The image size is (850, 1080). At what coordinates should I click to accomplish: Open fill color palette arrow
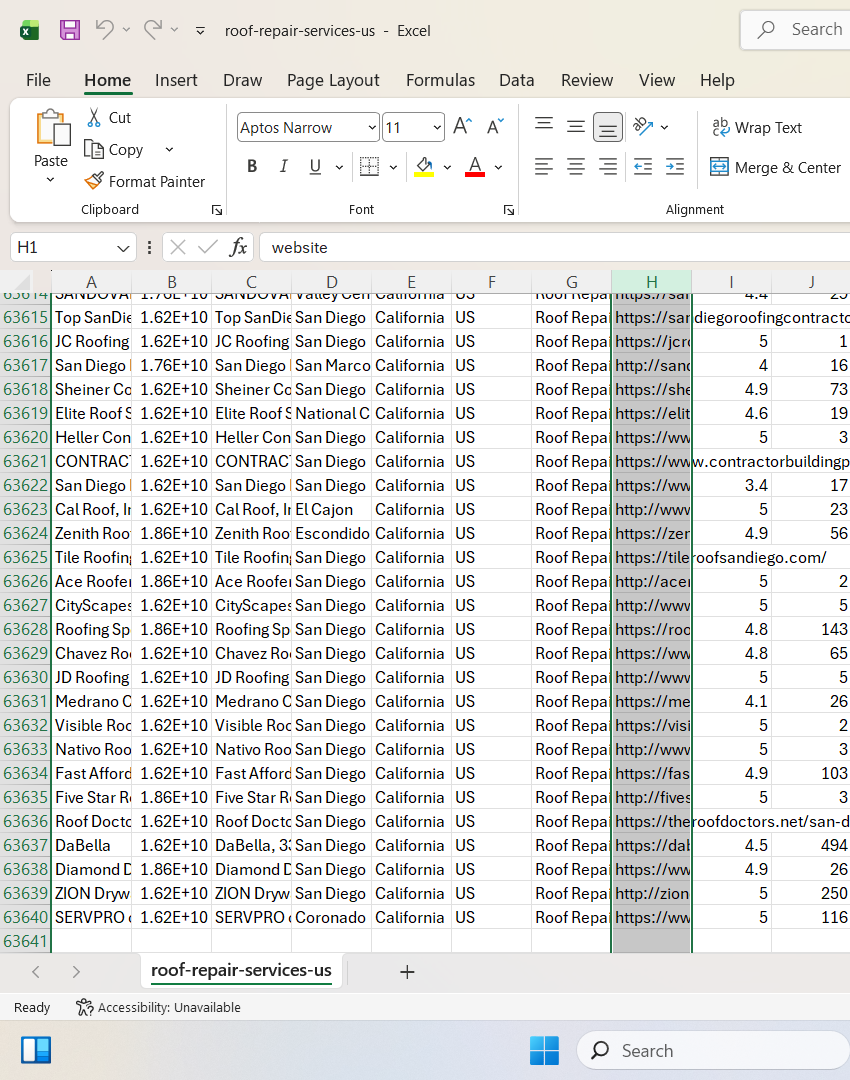tap(447, 167)
